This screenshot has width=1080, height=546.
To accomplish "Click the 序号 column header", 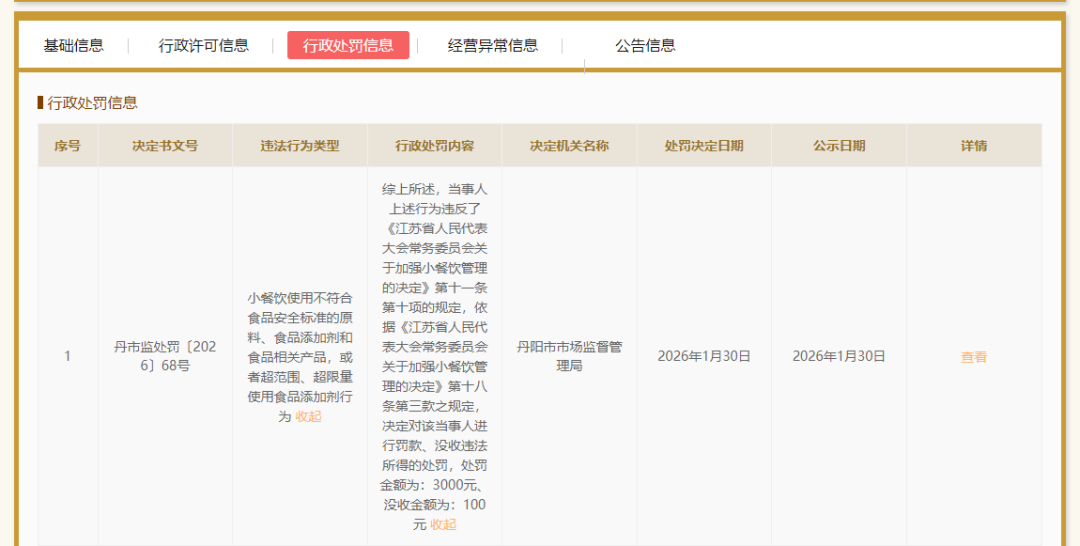I will click(x=67, y=146).
